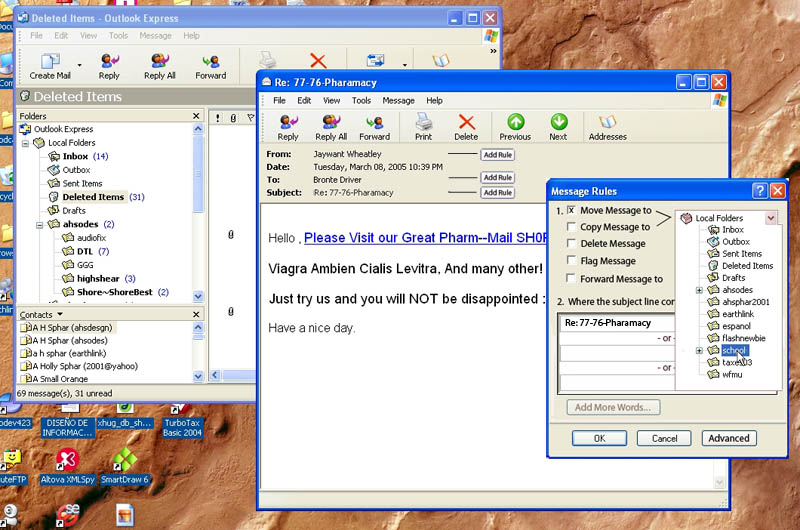Open Create Mail dropdown arrow
Image resolution: width=800 pixels, height=530 pixels.
(x=80, y=65)
